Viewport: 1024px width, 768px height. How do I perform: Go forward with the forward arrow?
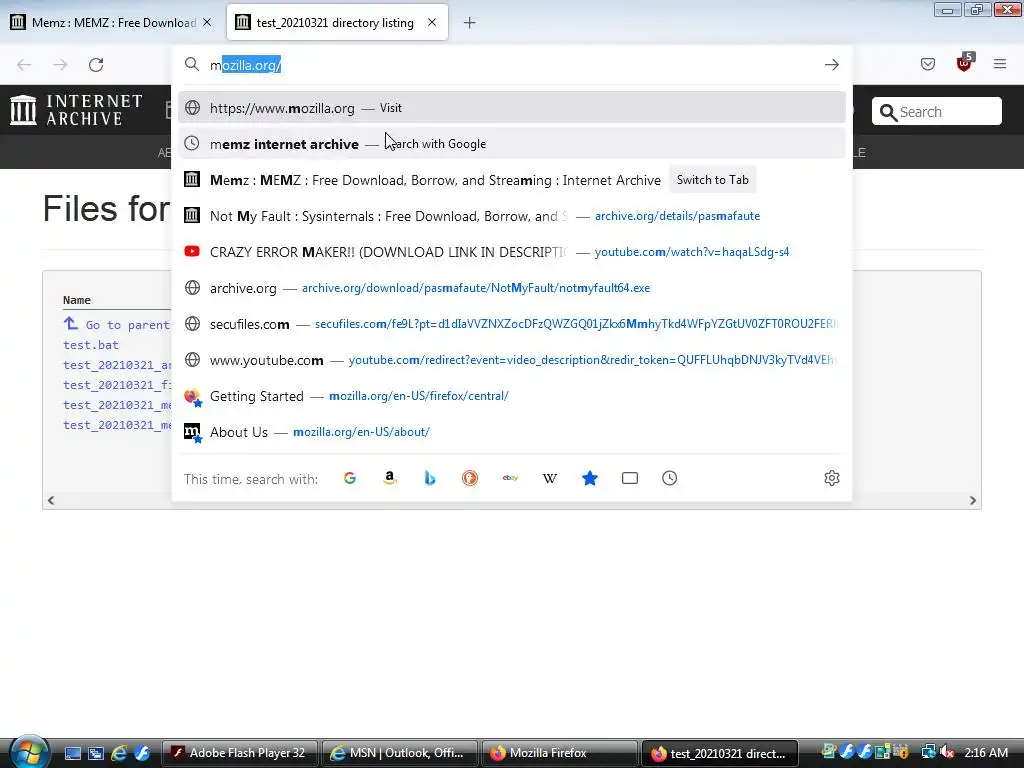[x=60, y=65]
